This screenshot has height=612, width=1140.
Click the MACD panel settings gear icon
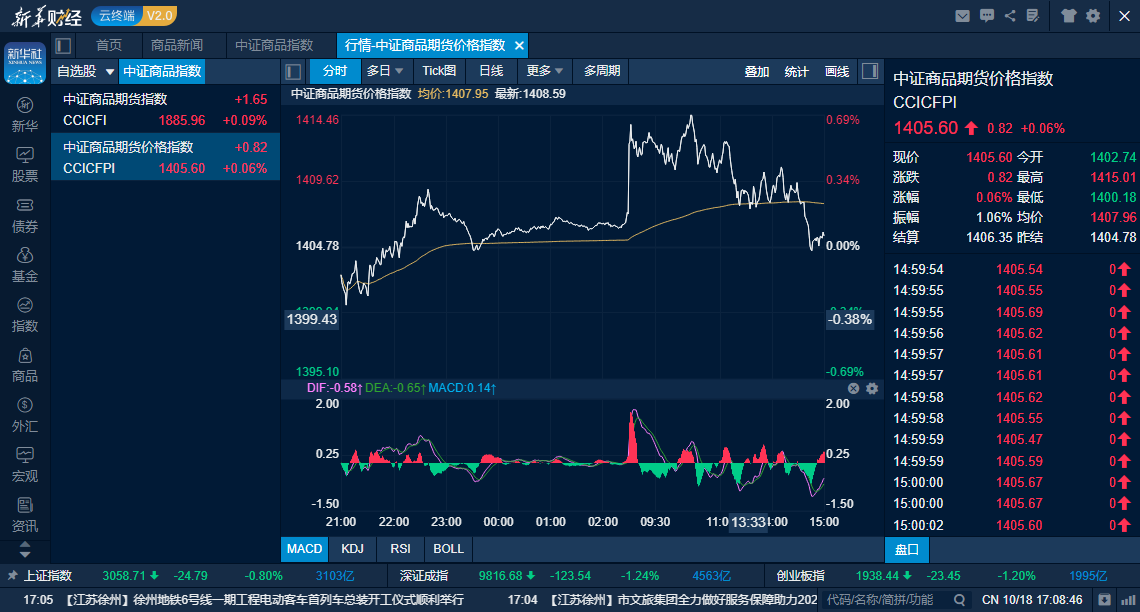(872, 388)
